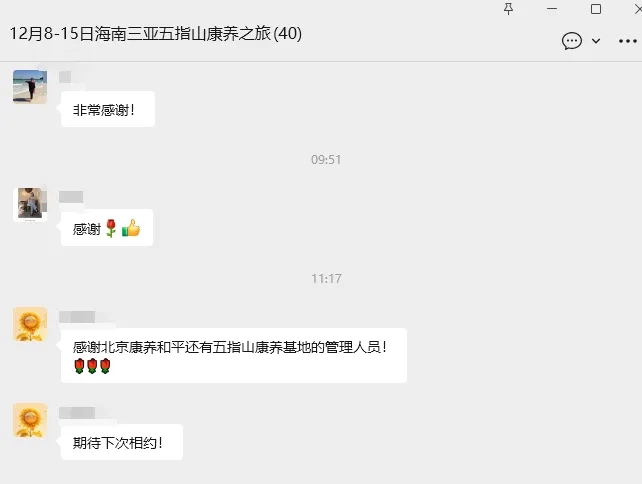
Task: Pin the chat window on top
Action: 508,9
